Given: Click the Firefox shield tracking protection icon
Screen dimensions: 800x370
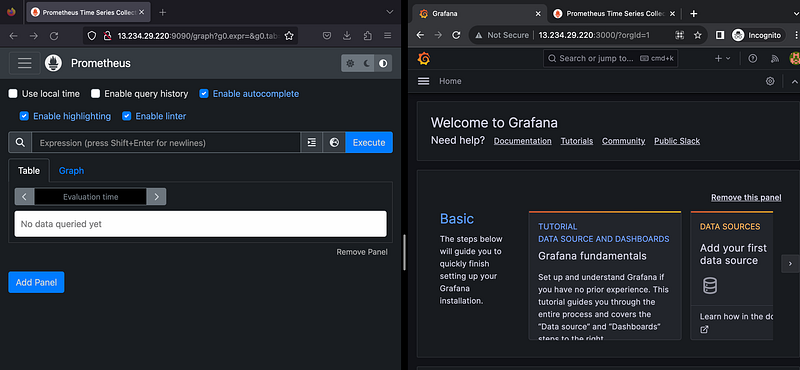Looking at the screenshot, I should point(92,36).
